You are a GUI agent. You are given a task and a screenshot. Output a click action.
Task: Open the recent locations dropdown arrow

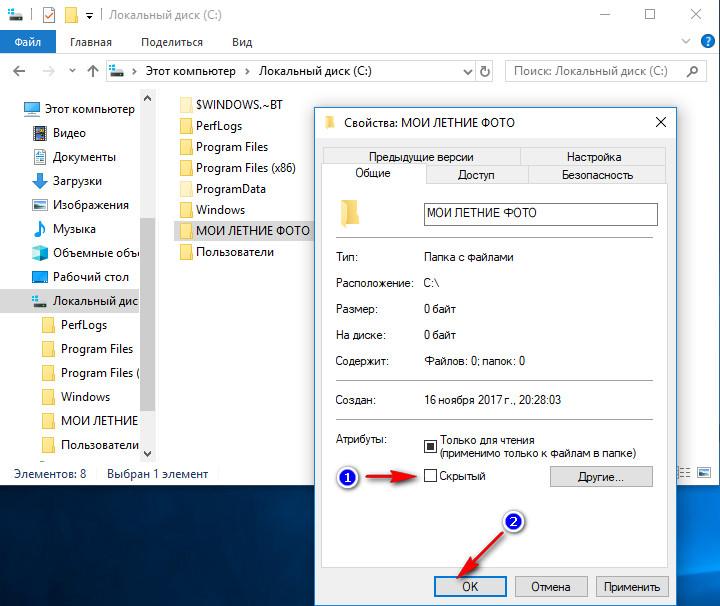coord(72,71)
